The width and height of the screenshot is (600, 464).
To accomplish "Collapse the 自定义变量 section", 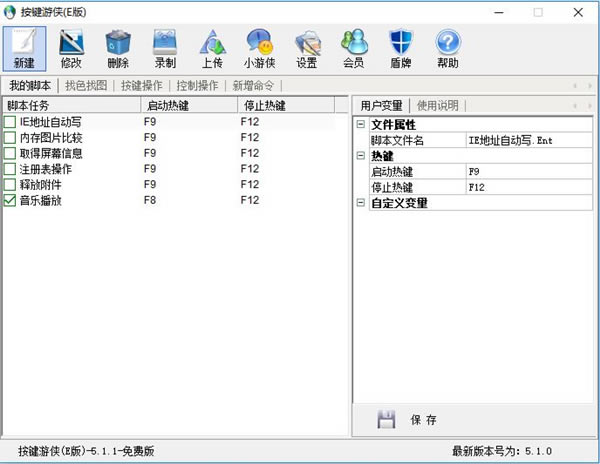I will click(361, 203).
